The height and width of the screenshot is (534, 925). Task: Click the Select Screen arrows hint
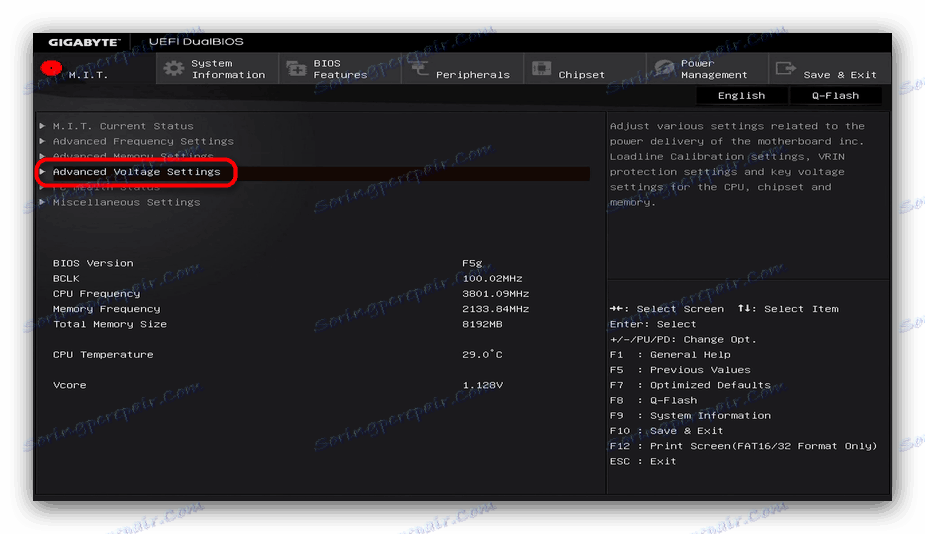(x=667, y=309)
